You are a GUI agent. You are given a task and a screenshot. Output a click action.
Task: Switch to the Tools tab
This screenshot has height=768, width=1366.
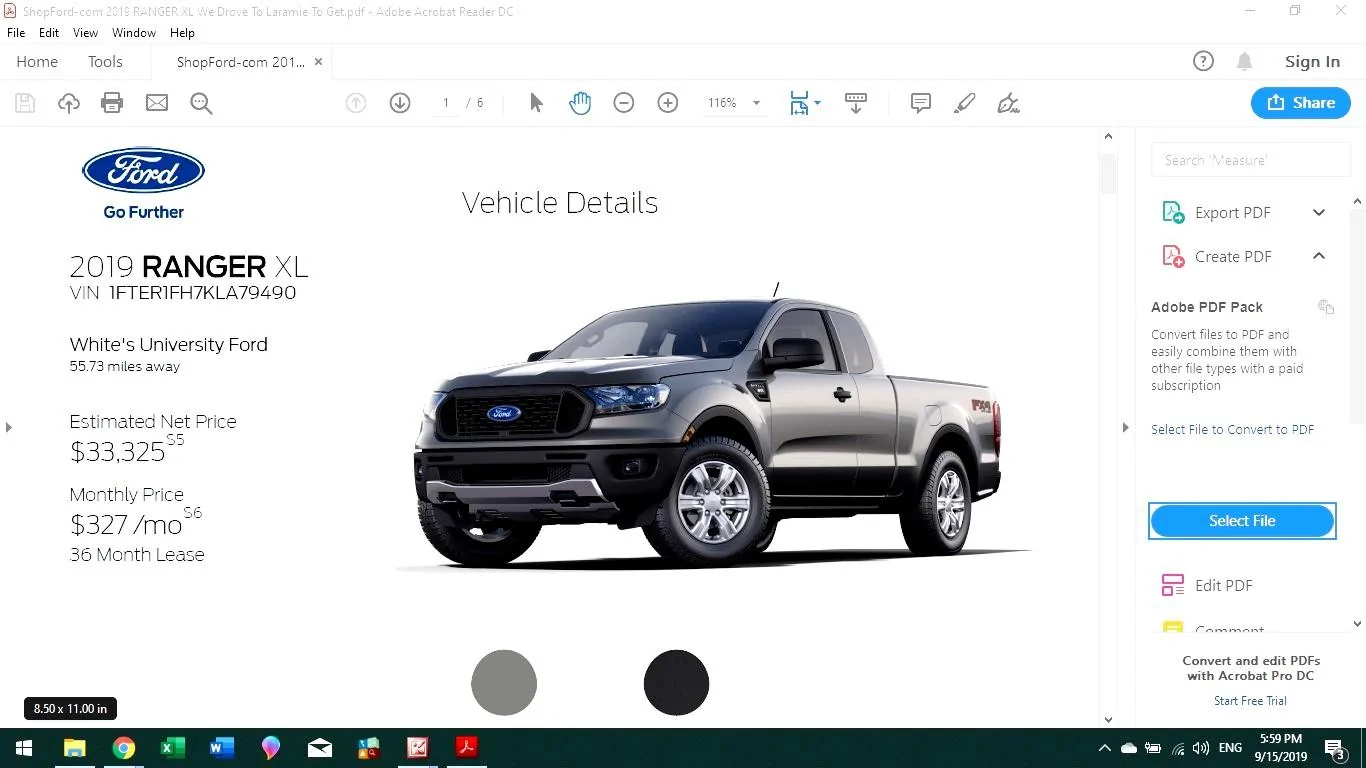(105, 61)
